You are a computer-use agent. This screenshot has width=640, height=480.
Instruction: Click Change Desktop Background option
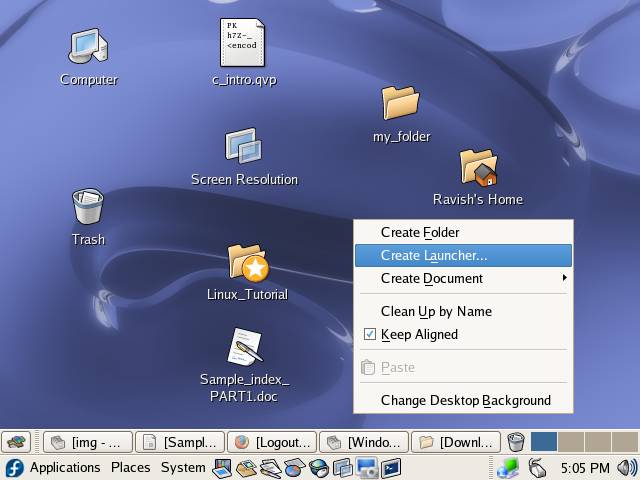tap(465, 400)
